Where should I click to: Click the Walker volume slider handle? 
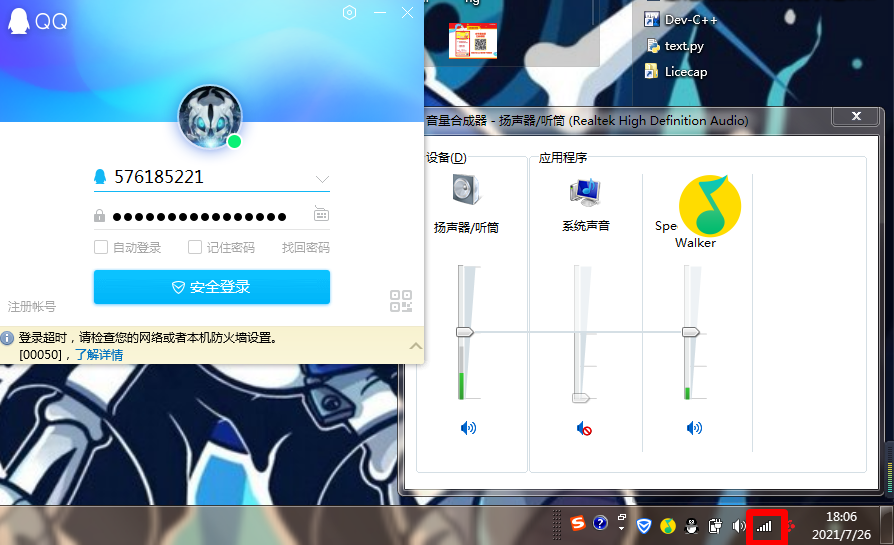691,332
